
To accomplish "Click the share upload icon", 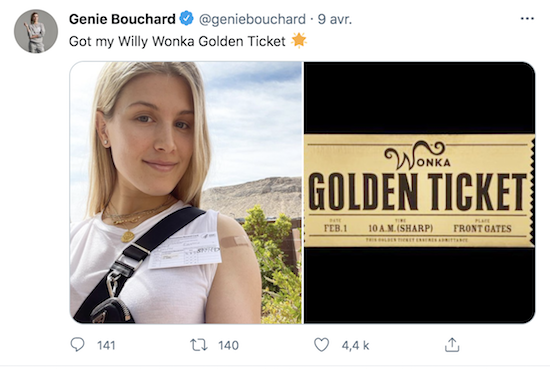I will coord(452,344).
